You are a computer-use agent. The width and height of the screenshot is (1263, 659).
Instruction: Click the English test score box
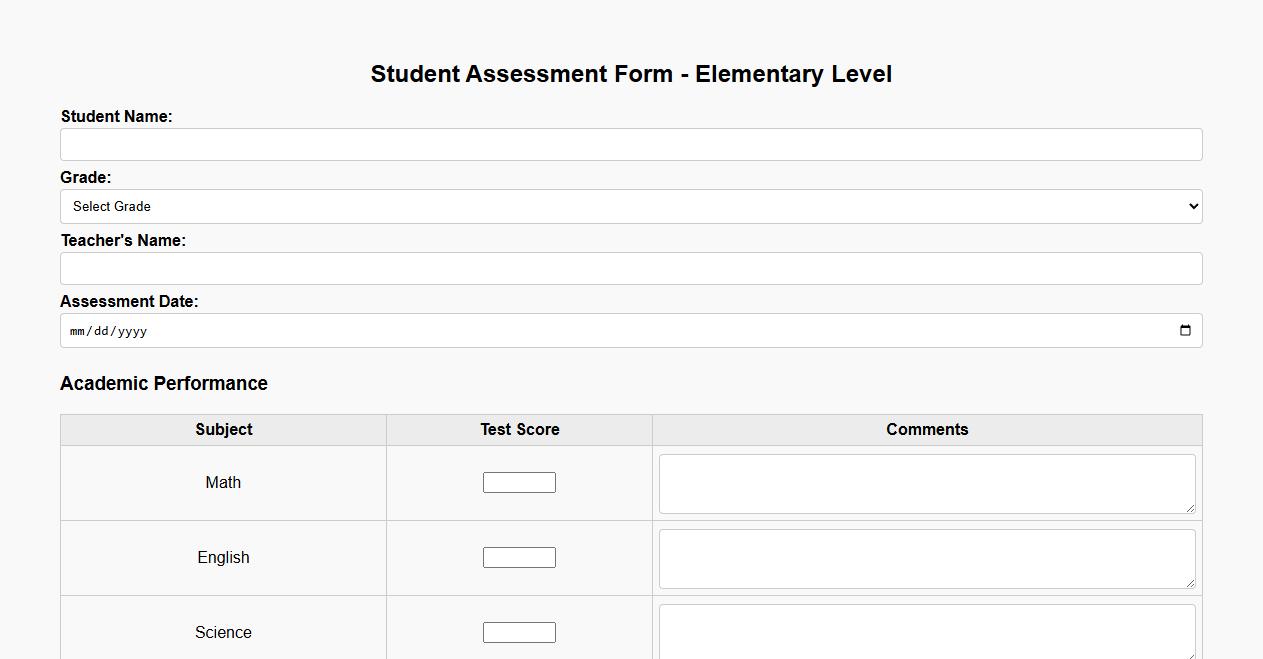point(519,556)
